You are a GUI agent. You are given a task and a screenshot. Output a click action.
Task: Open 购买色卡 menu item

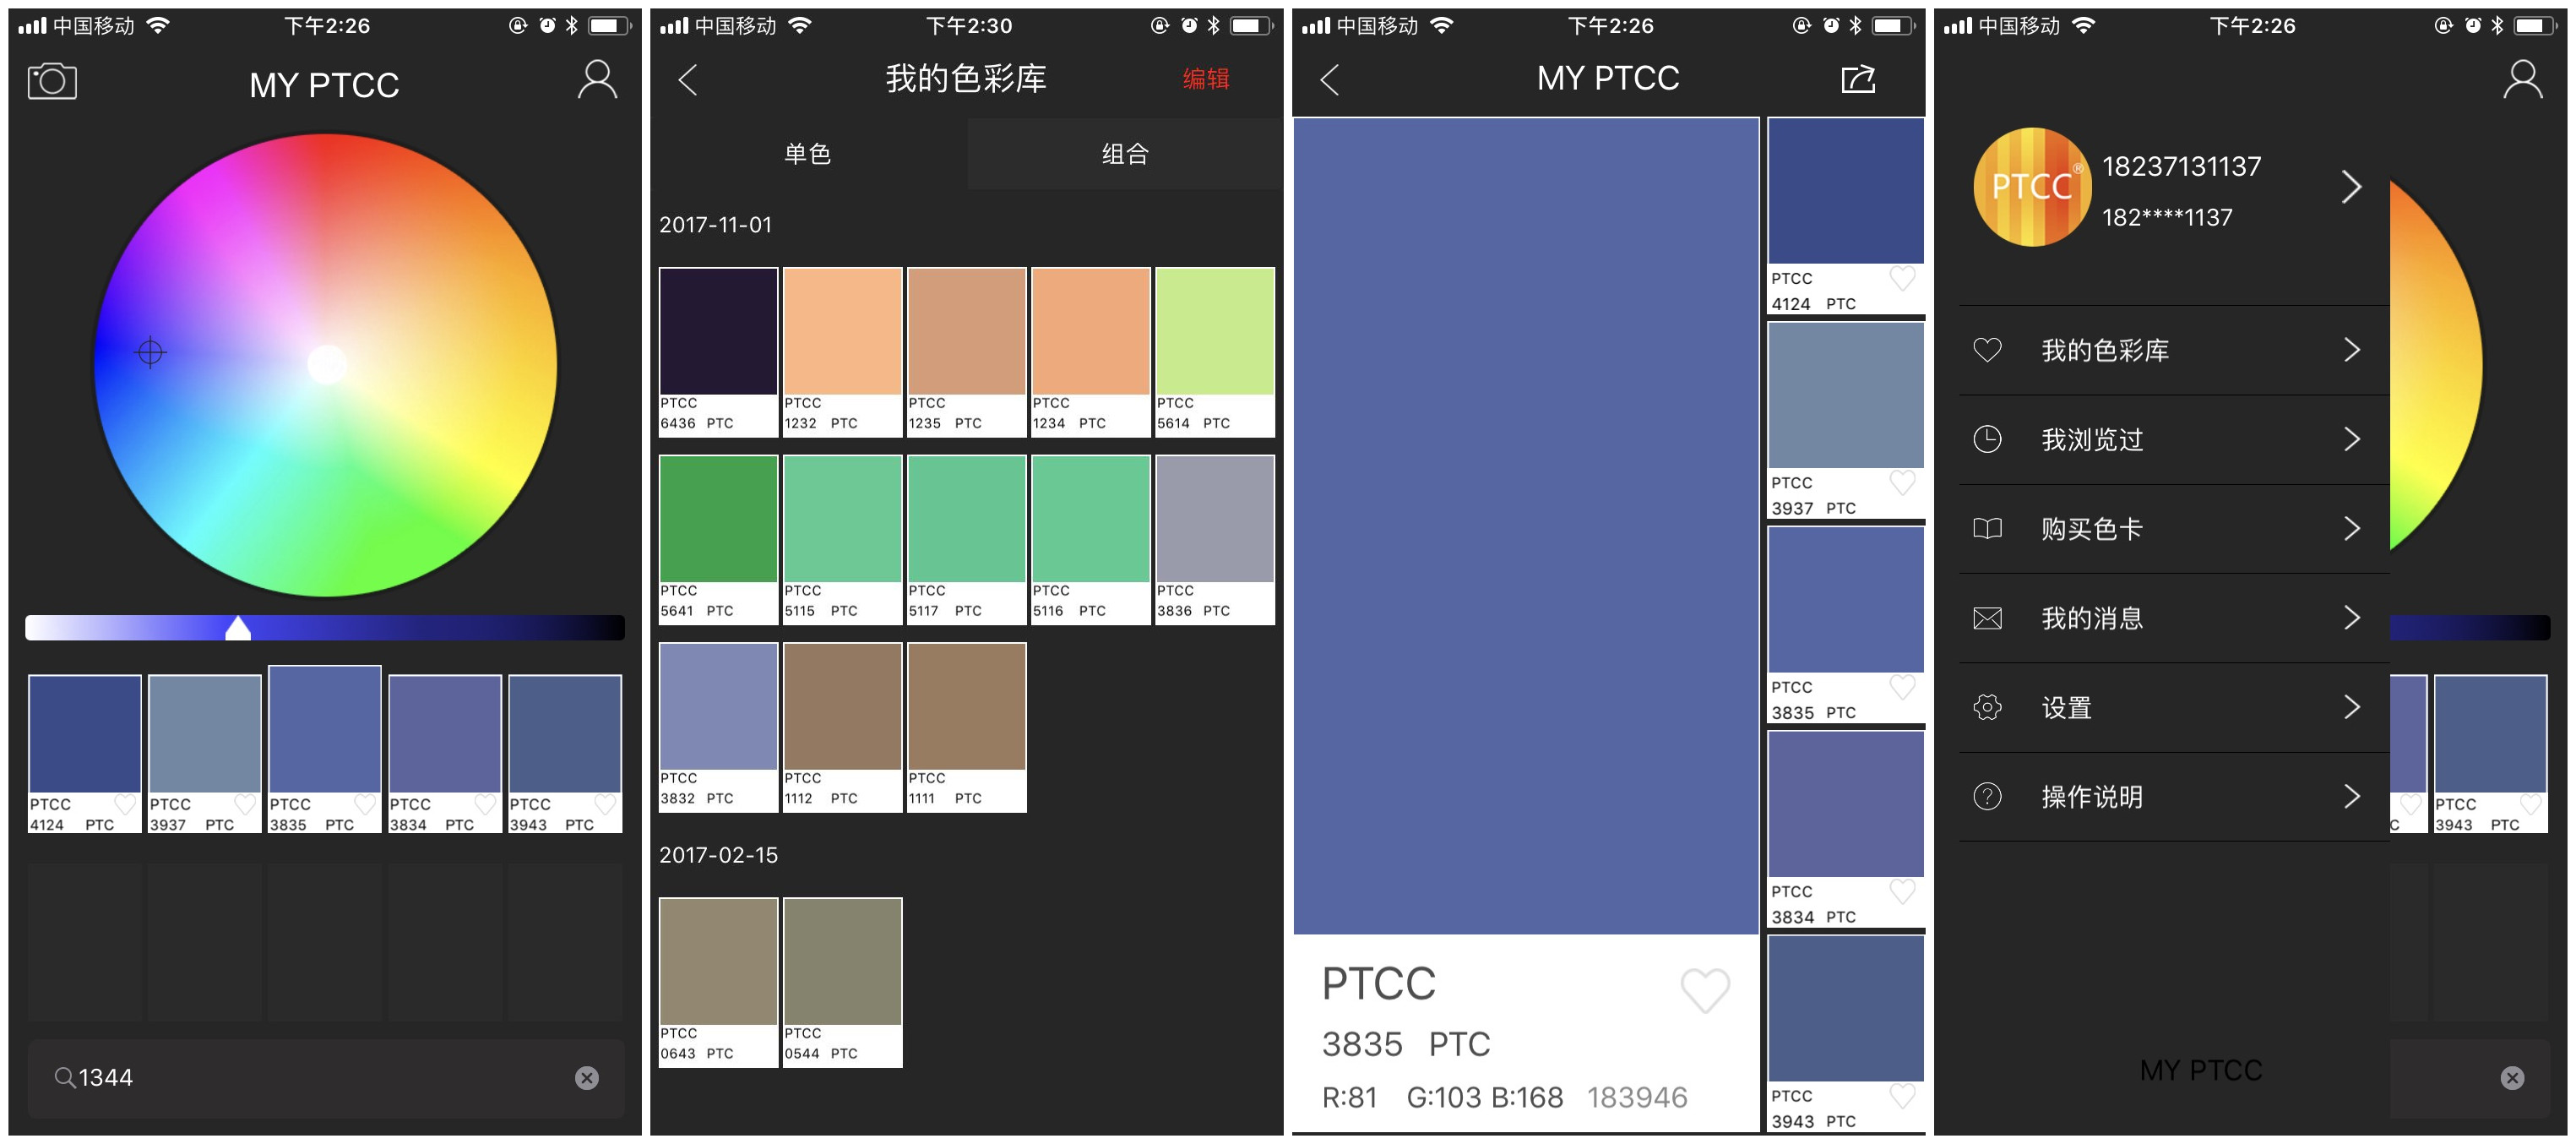click(2173, 528)
